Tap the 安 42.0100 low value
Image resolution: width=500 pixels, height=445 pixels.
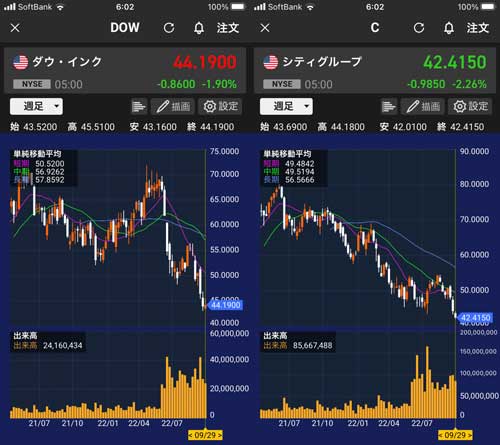(x=403, y=127)
